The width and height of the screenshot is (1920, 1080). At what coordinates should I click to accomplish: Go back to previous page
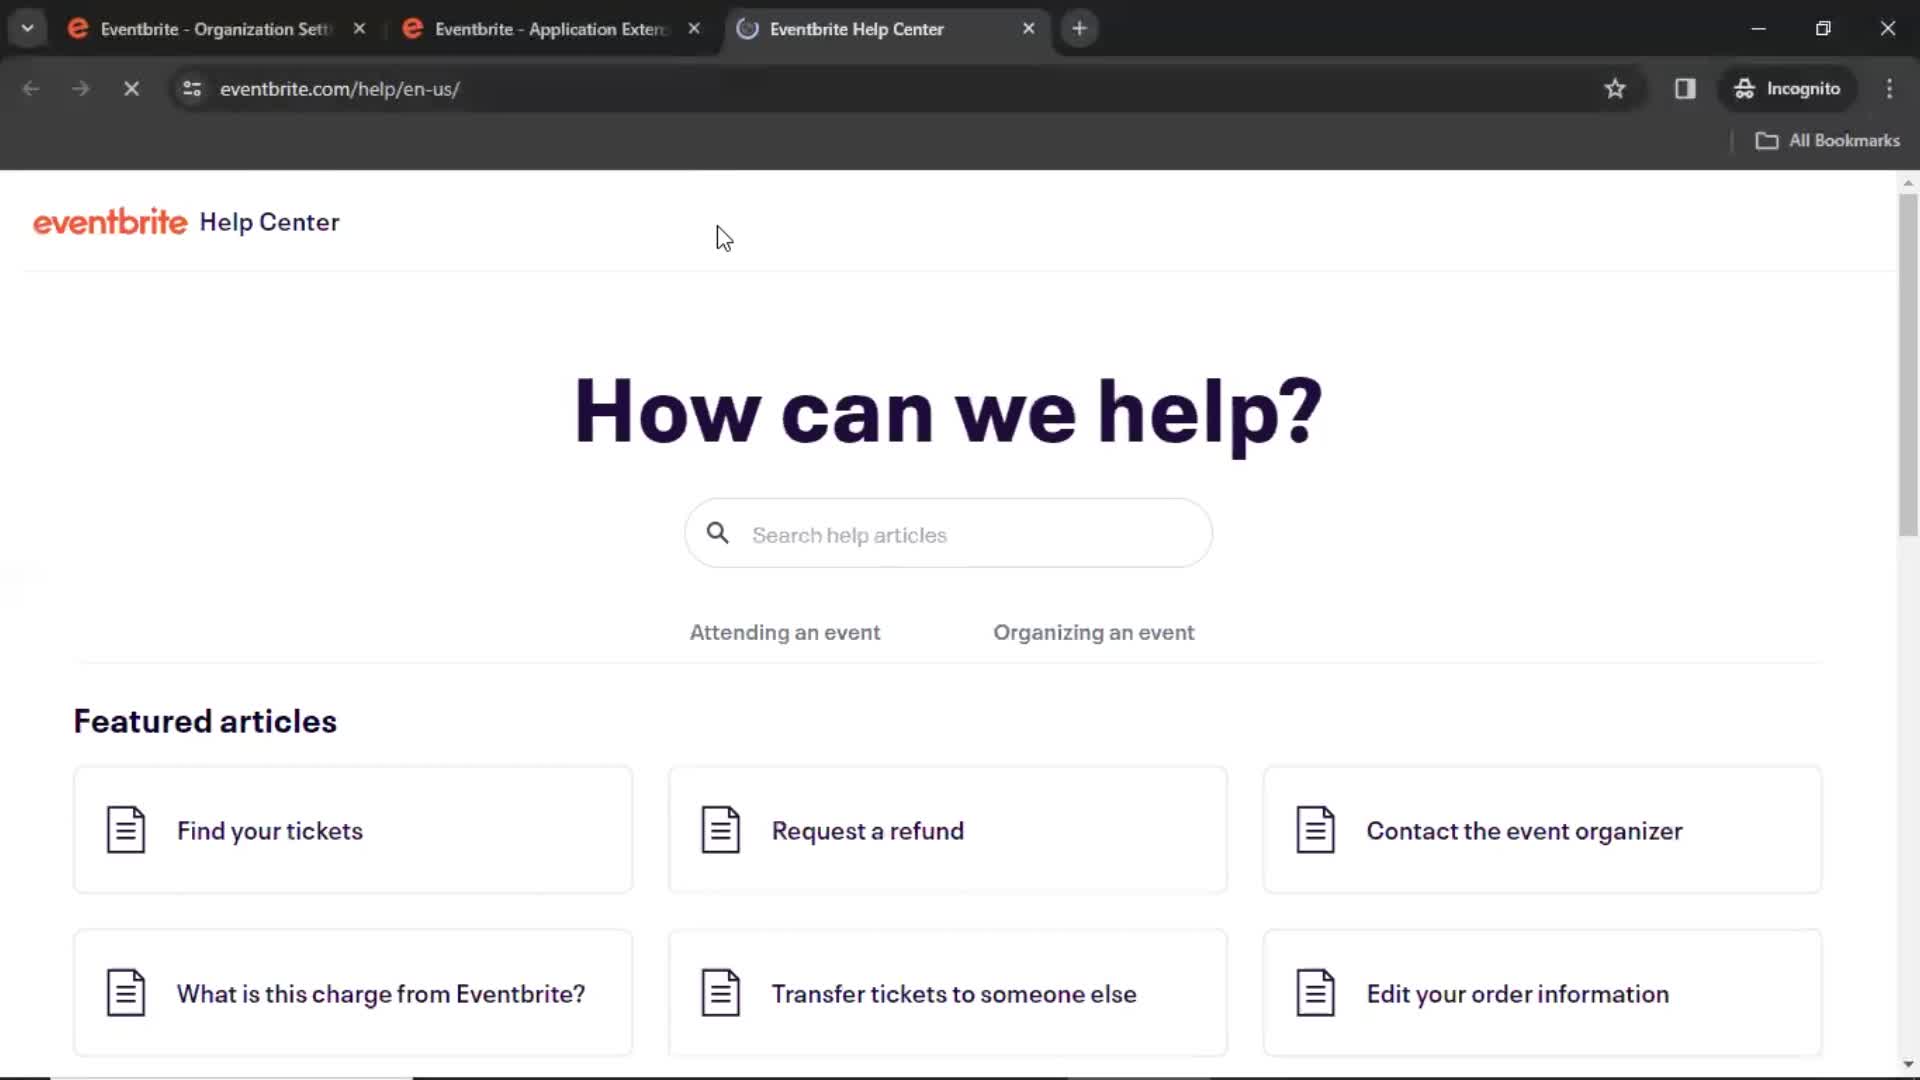(x=31, y=89)
